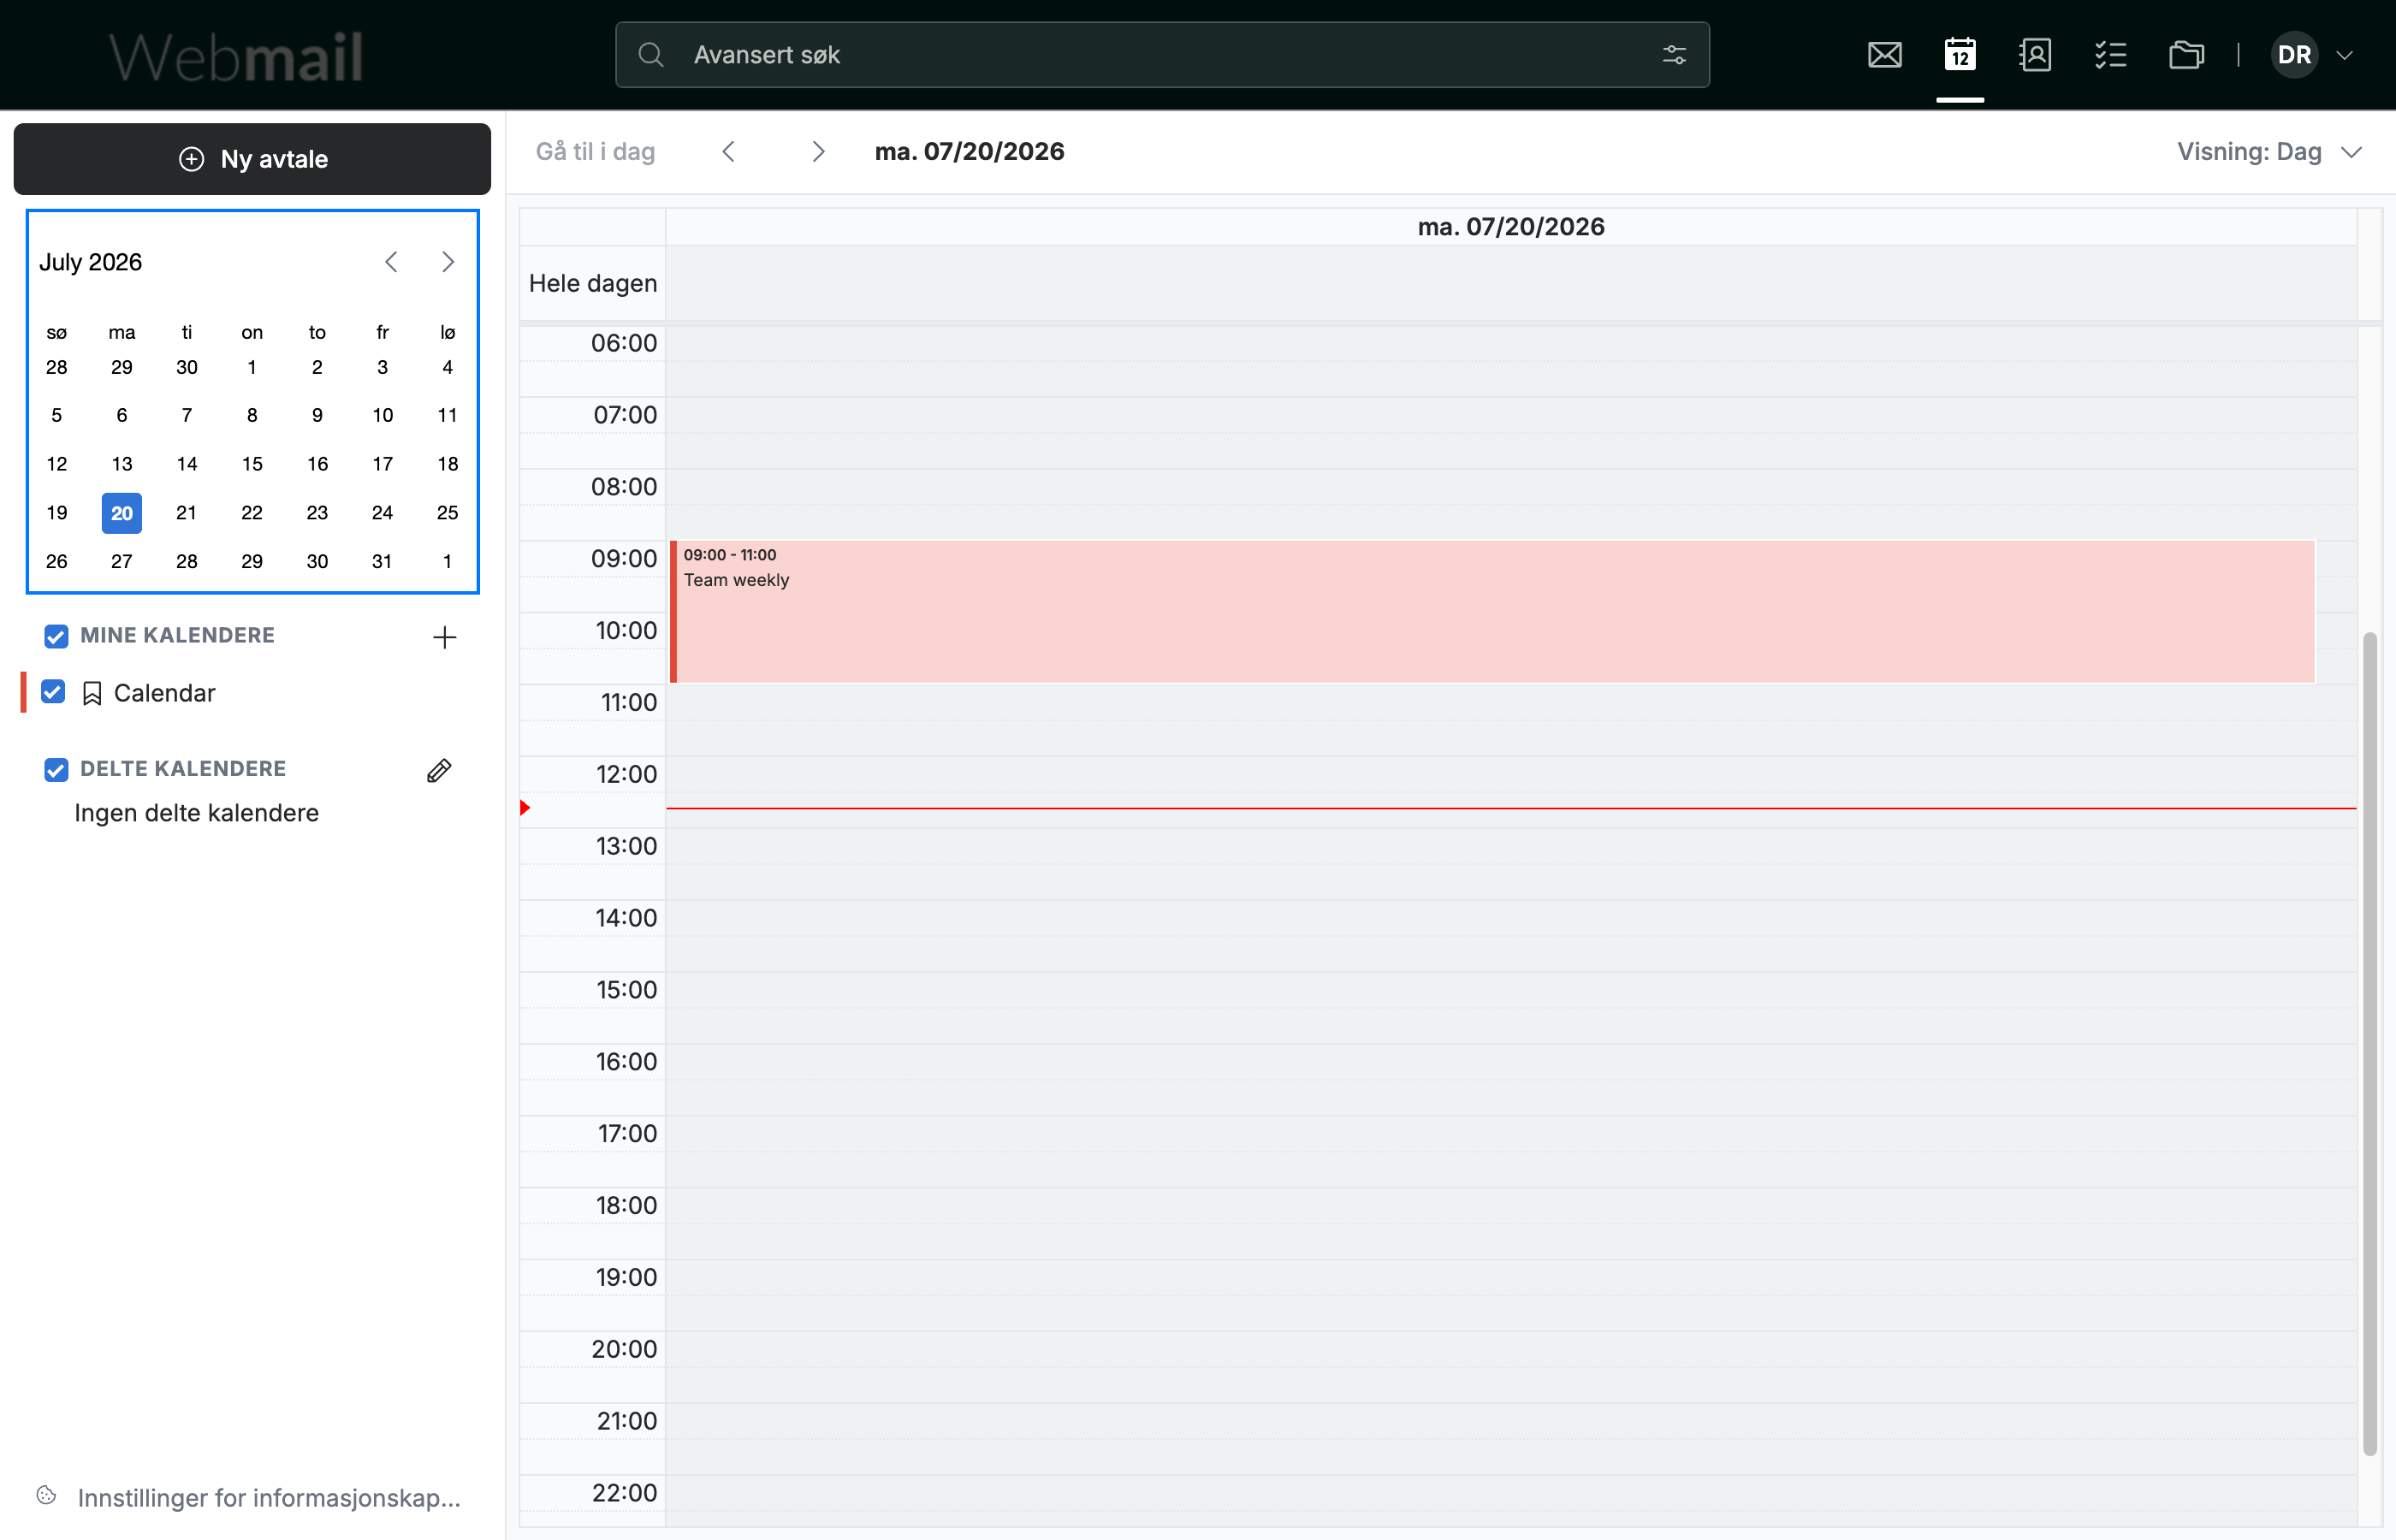2396x1540 pixels.
Task: Click the cookie settings icon
Action: click(x=46, y=1496)
